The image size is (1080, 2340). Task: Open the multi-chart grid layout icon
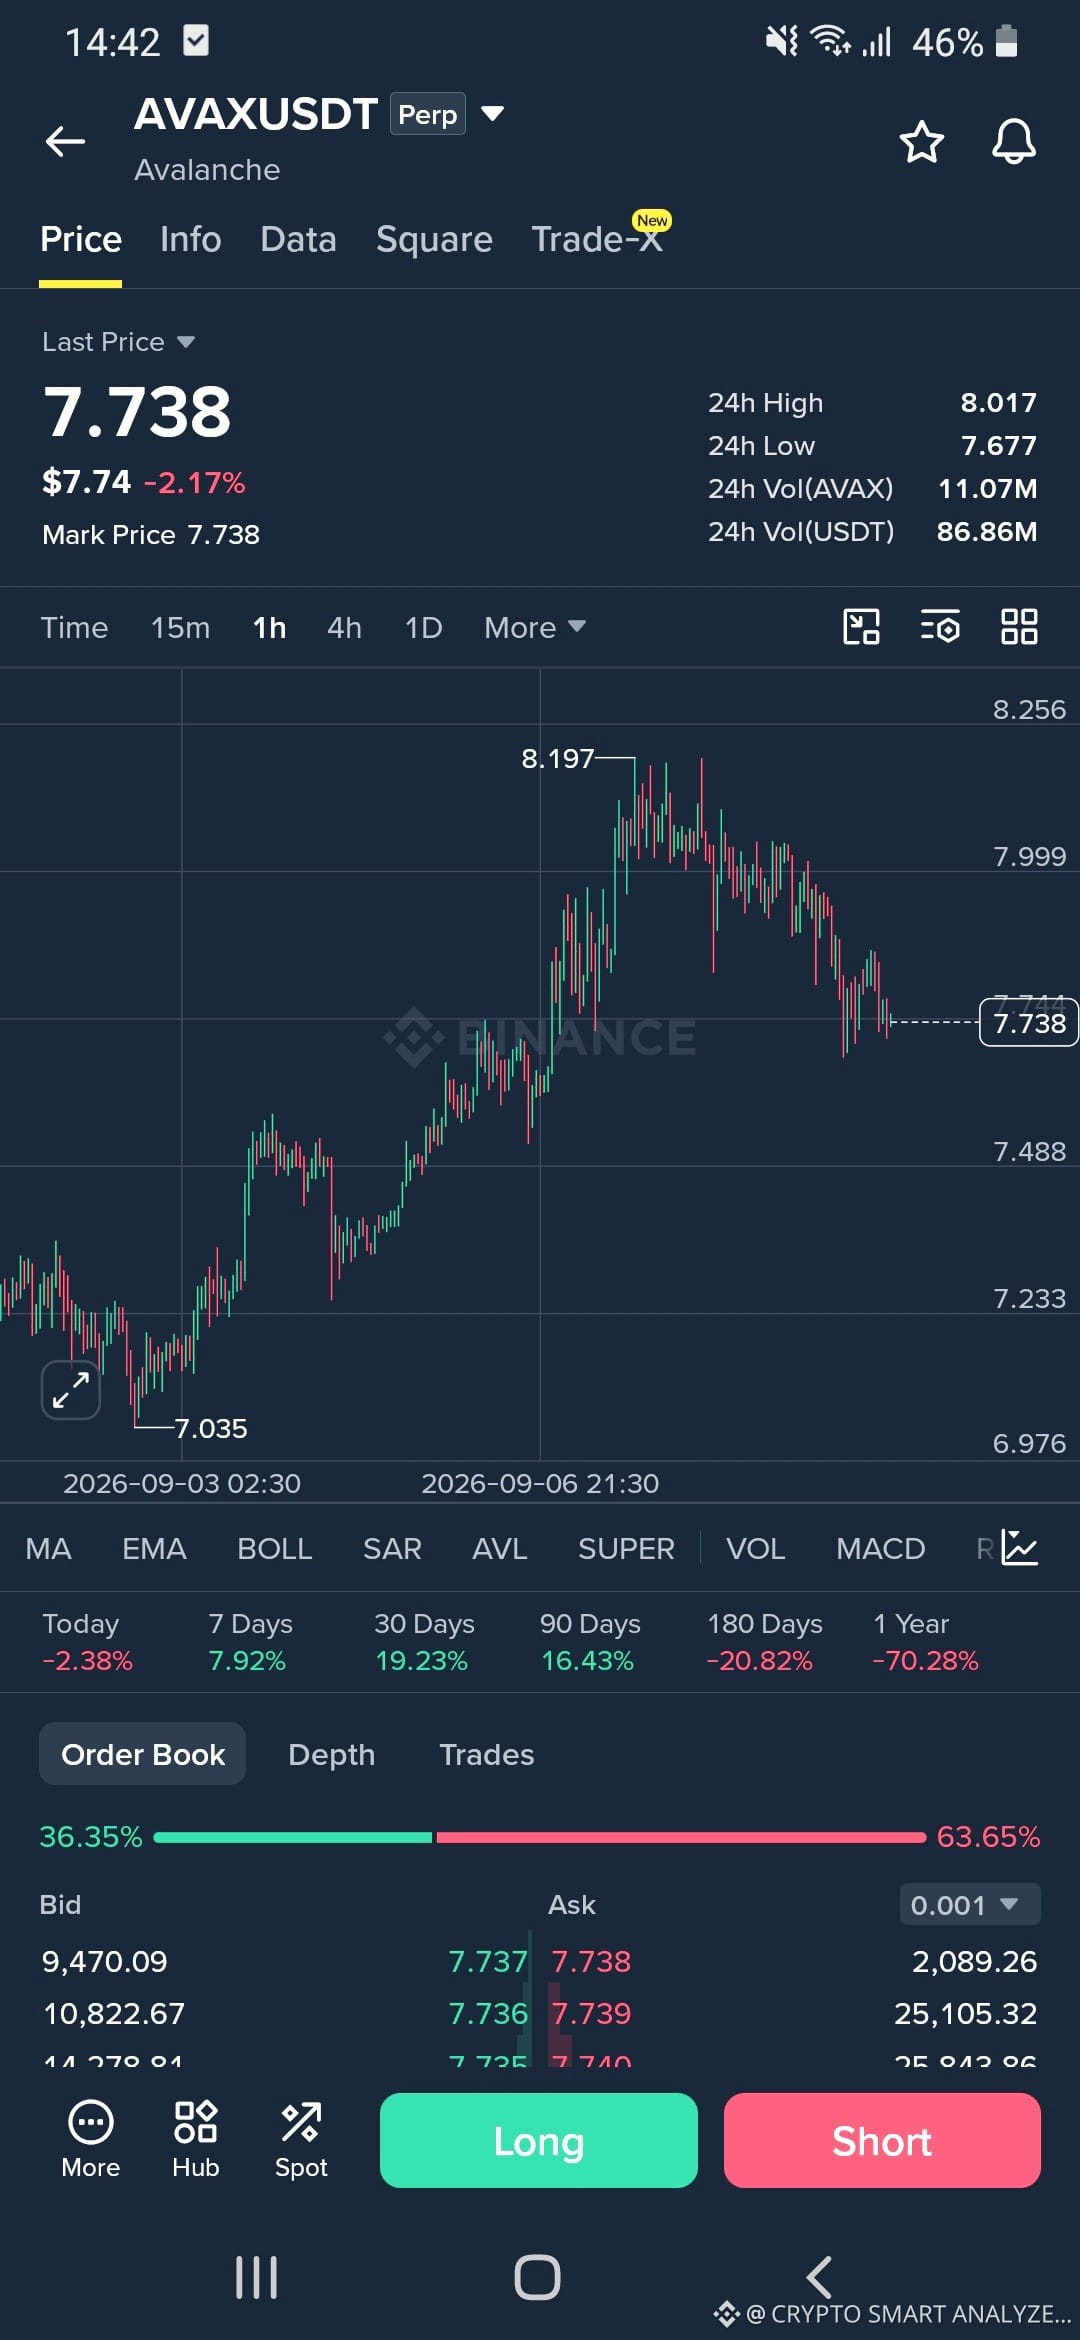coord(1019,627)
